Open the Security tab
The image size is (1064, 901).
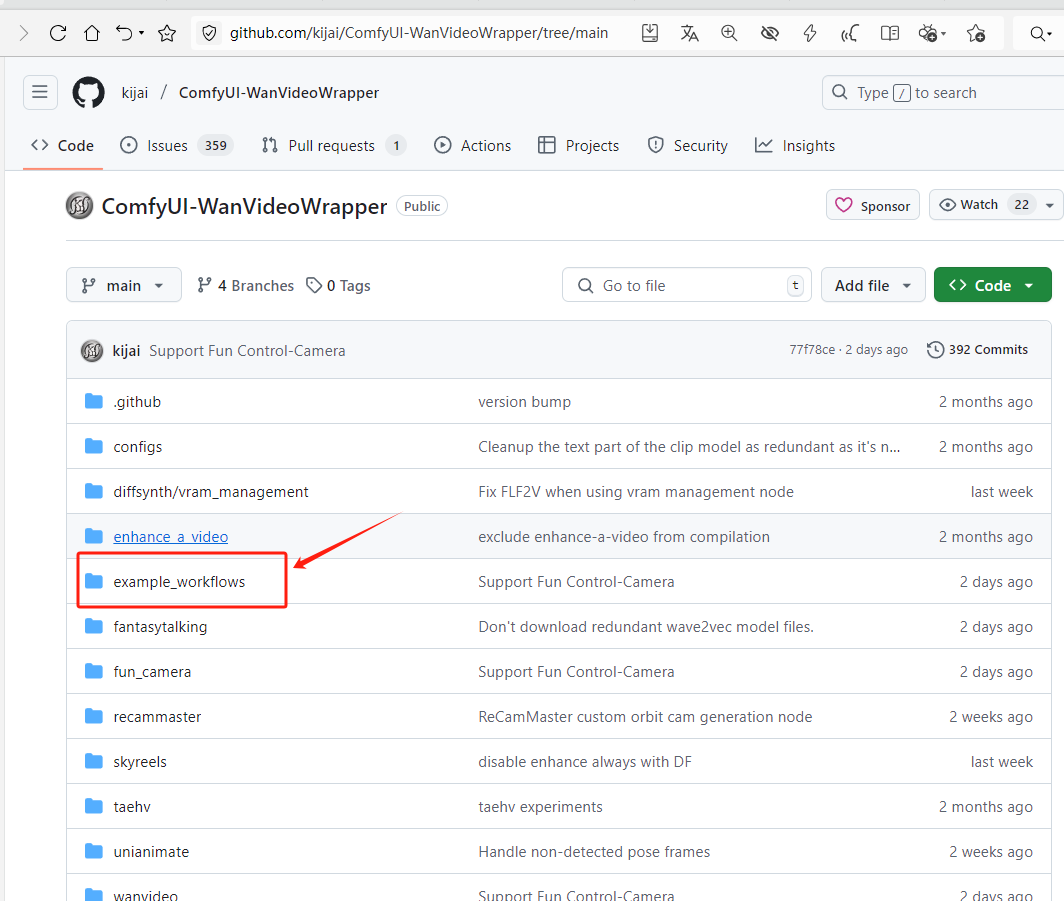[x=687, y=145]
